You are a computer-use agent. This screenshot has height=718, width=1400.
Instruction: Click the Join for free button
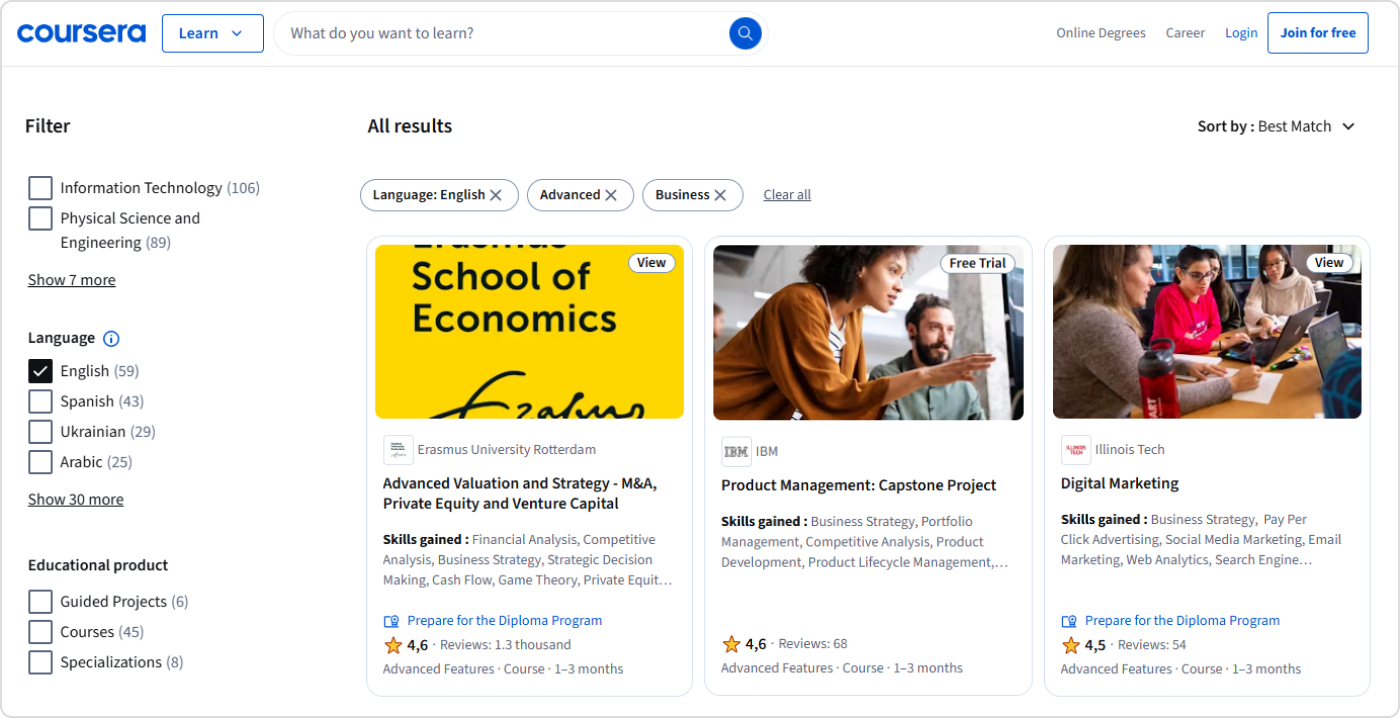coord(1317,32)
